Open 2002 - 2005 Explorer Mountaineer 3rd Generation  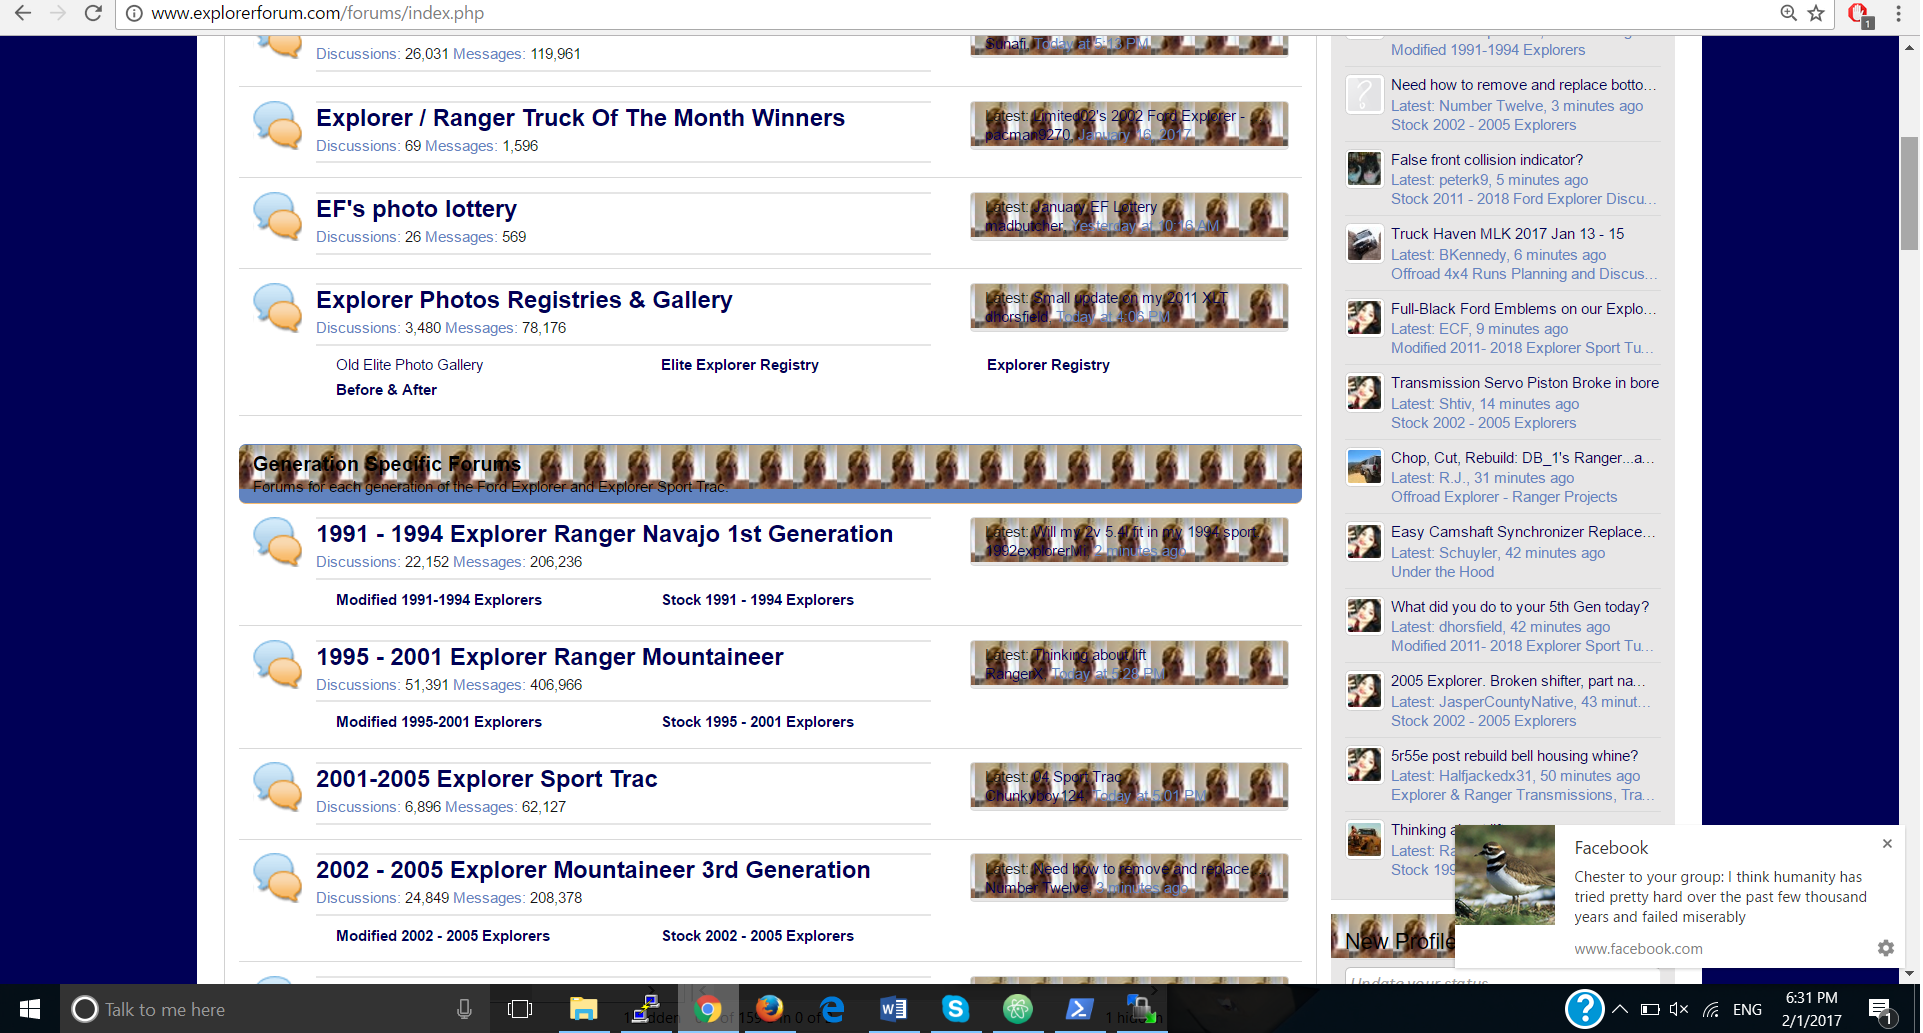(593, 870)
